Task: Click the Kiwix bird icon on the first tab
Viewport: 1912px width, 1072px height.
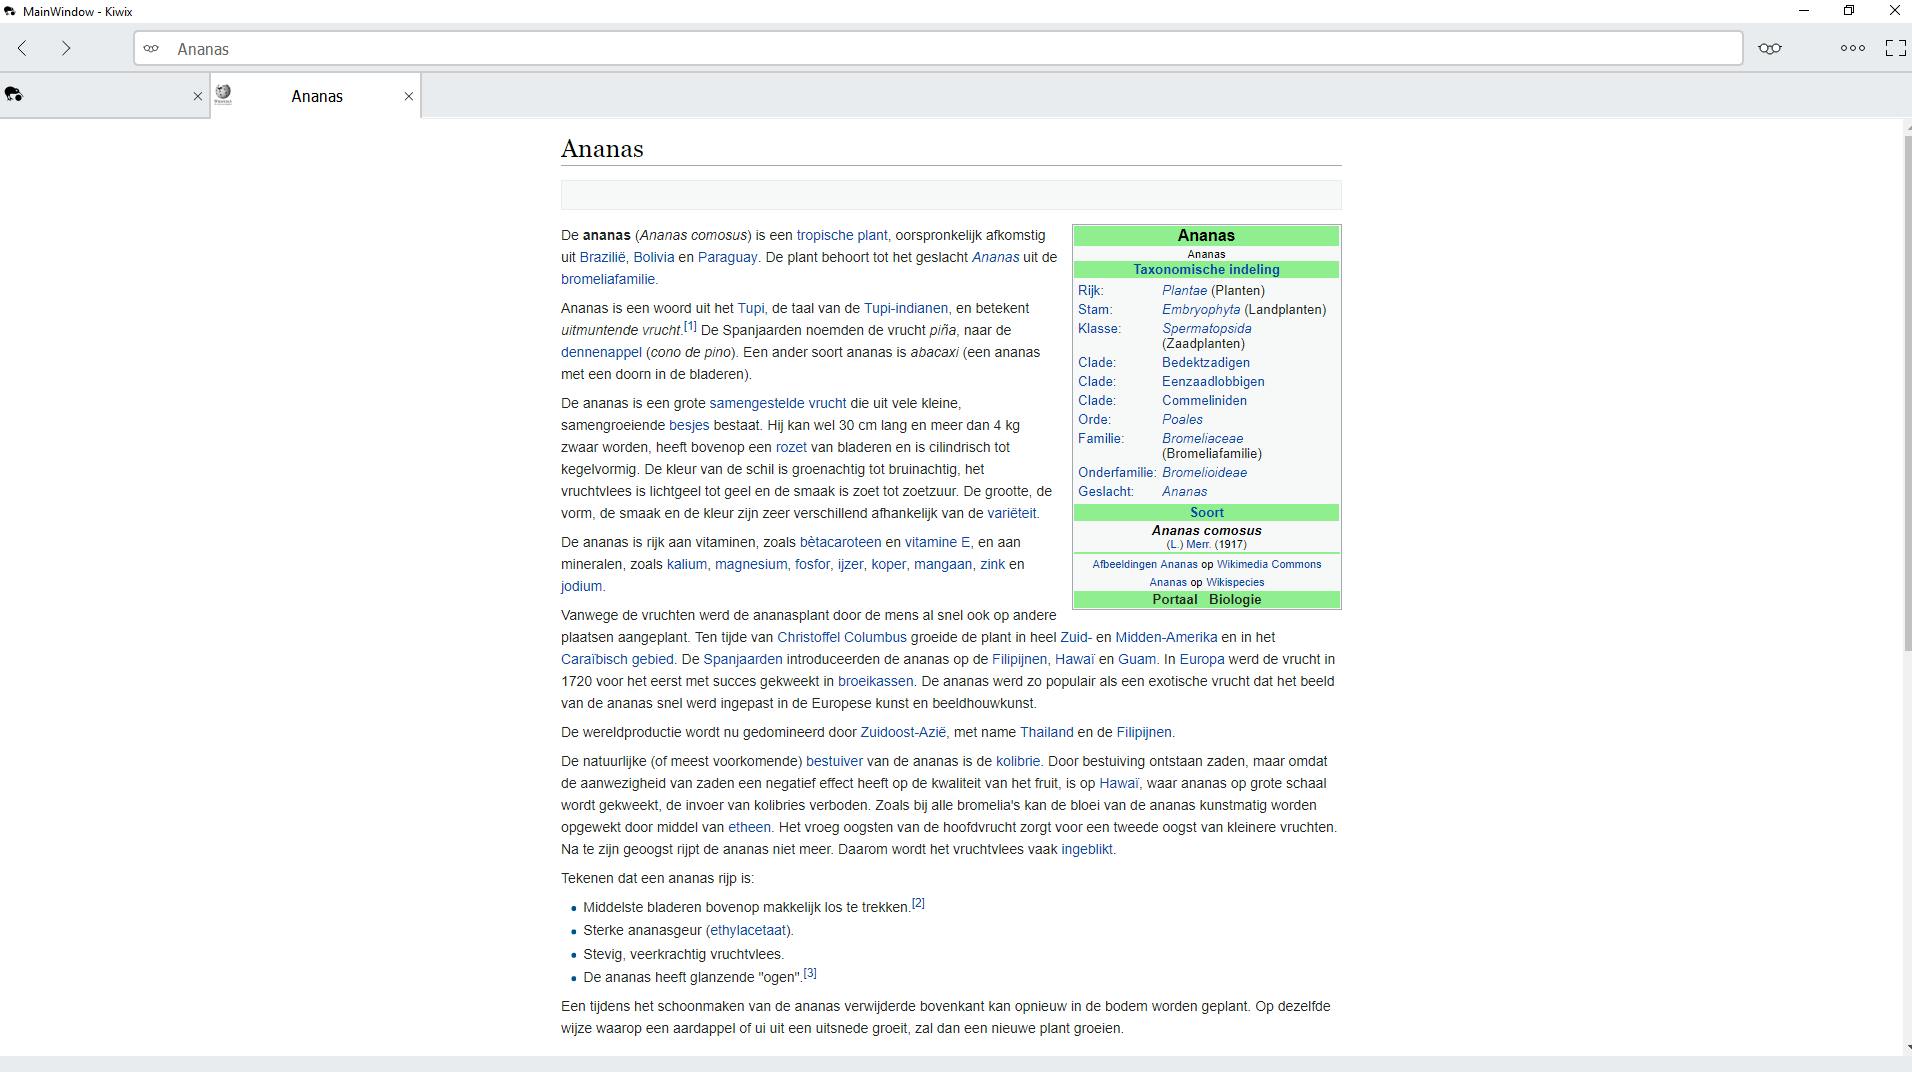Action: [13, 94]
